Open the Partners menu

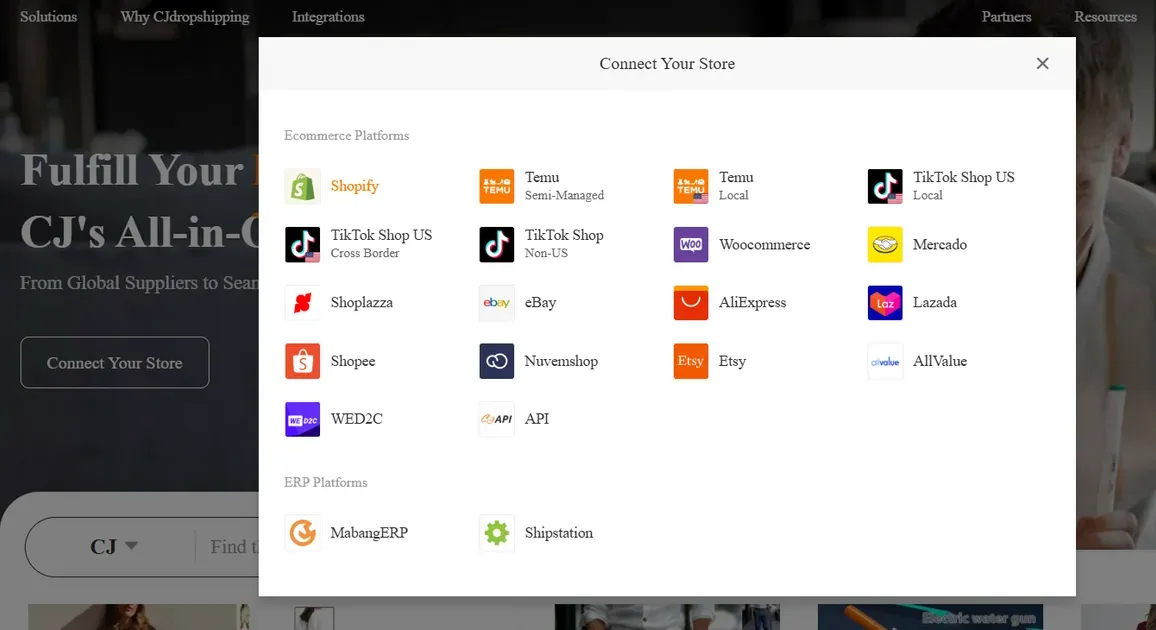[x=1006, y=16]
